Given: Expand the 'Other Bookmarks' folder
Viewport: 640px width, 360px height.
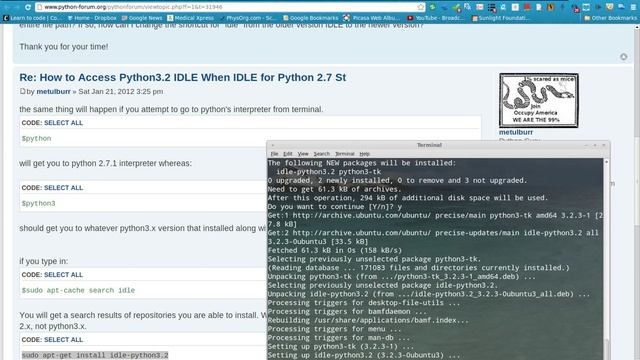Looking at the screenshot, I should click(610, 18).
